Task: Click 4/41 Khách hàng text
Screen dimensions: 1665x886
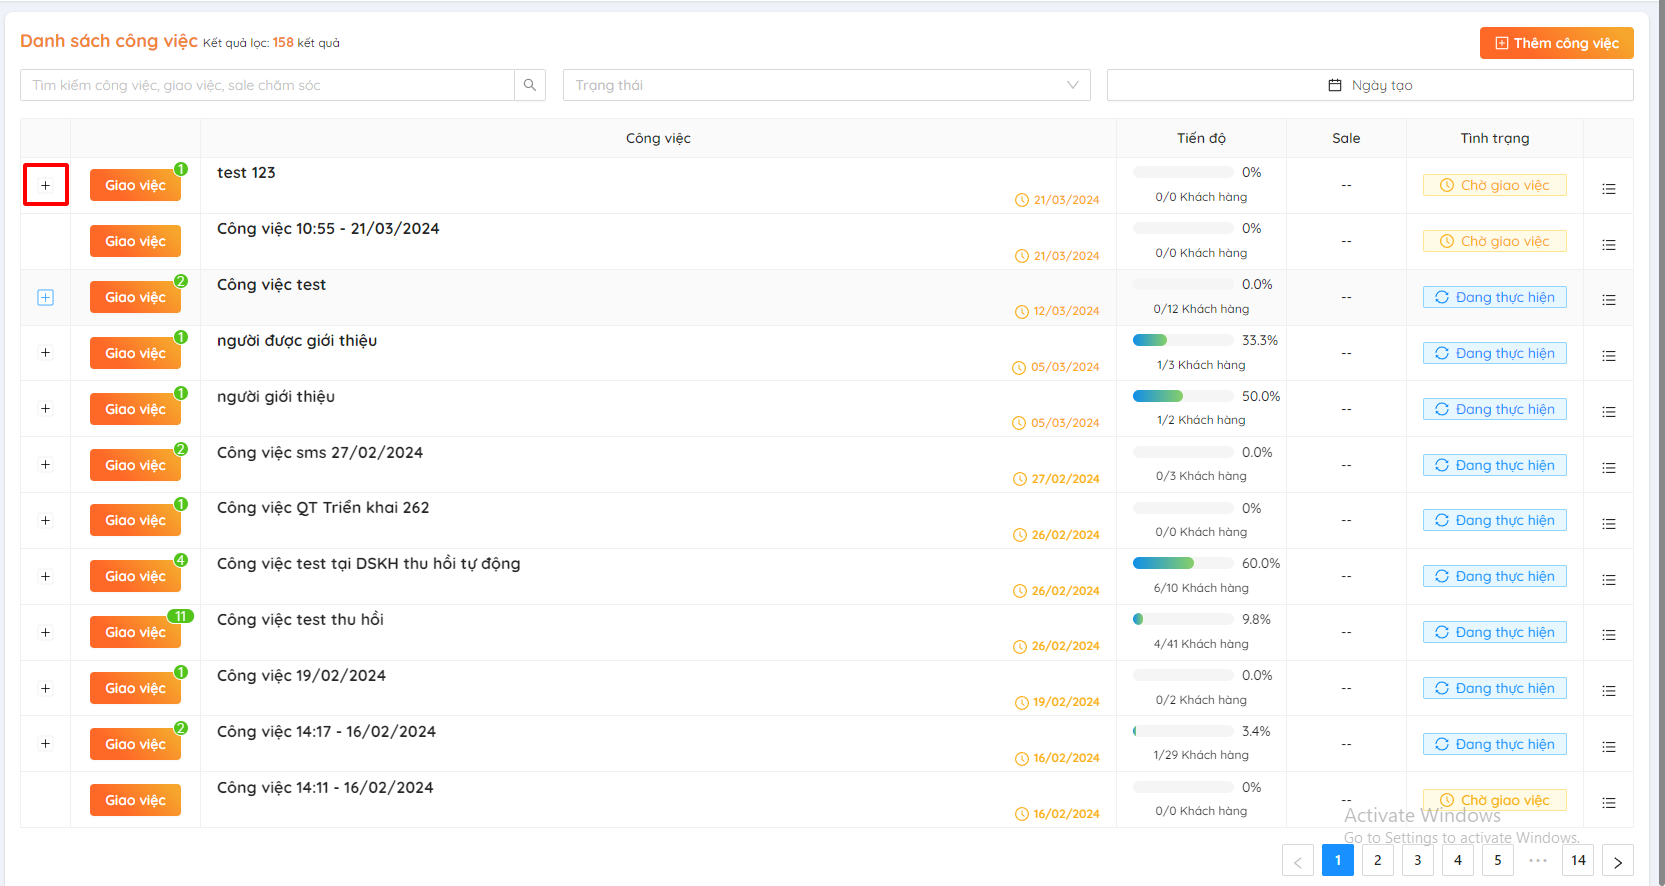Action: tap(1201, 644)
